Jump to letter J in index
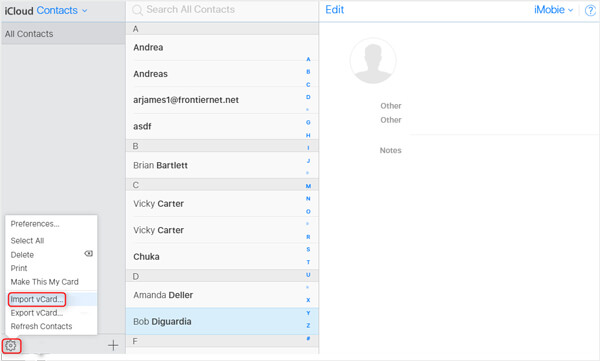600x361 pixels. (x=308, y=161)
